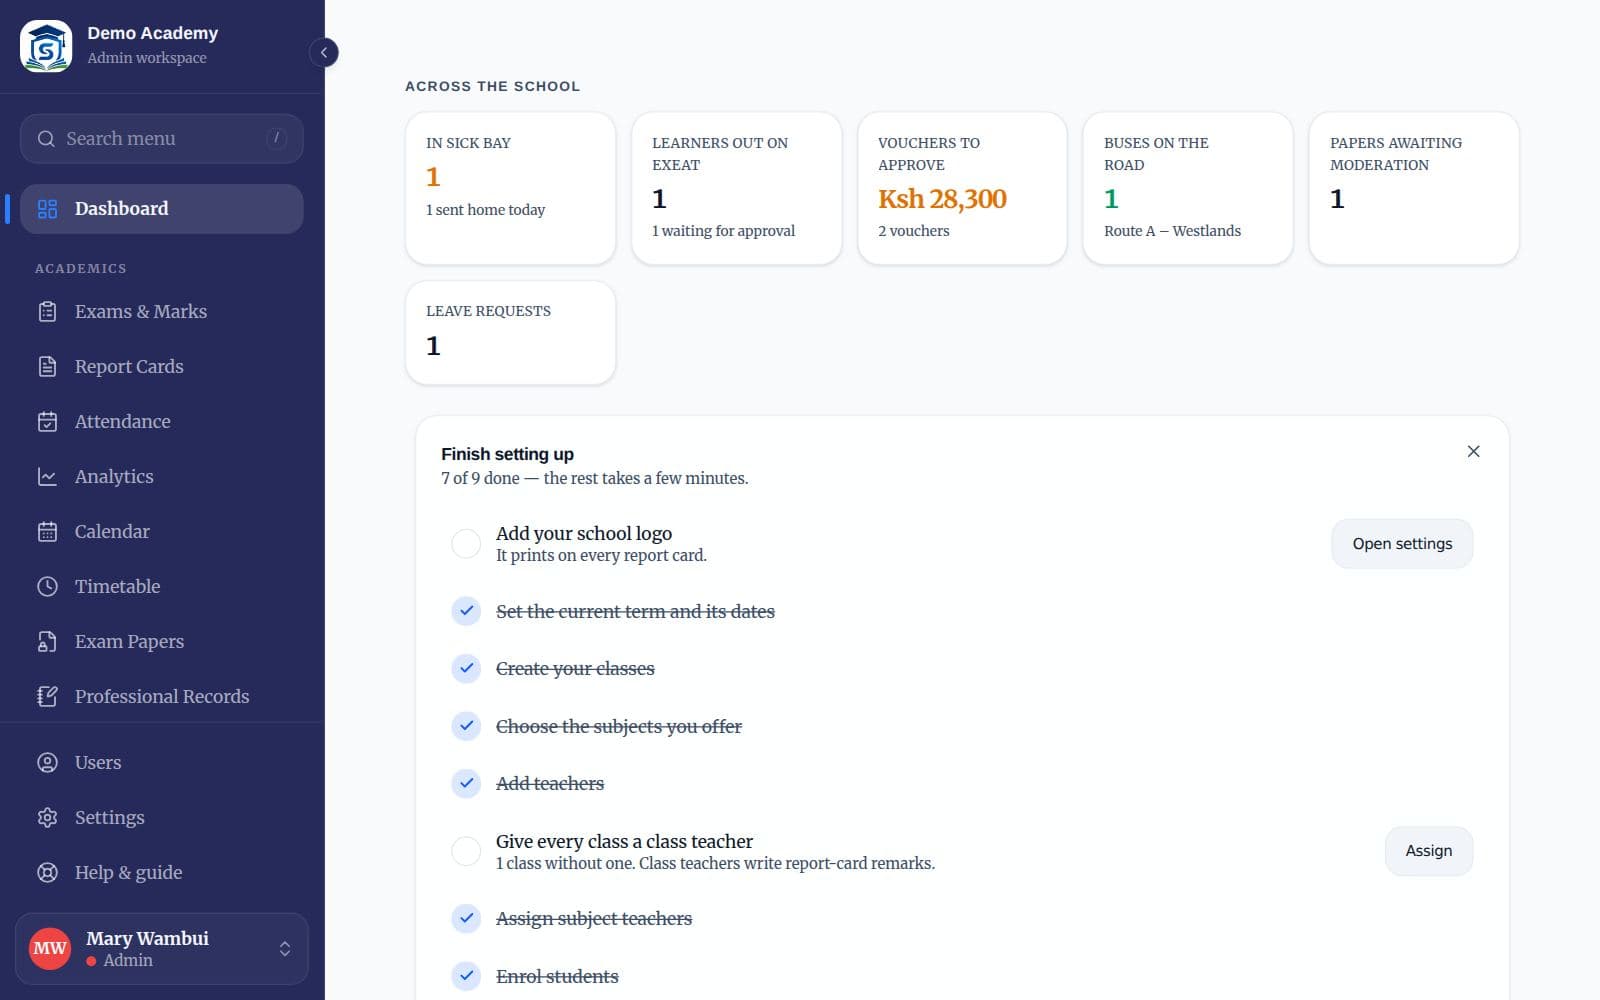Click the Demo Academy school logo
This screenshot has width=1600, height=1000.
[x=46, y=46]
